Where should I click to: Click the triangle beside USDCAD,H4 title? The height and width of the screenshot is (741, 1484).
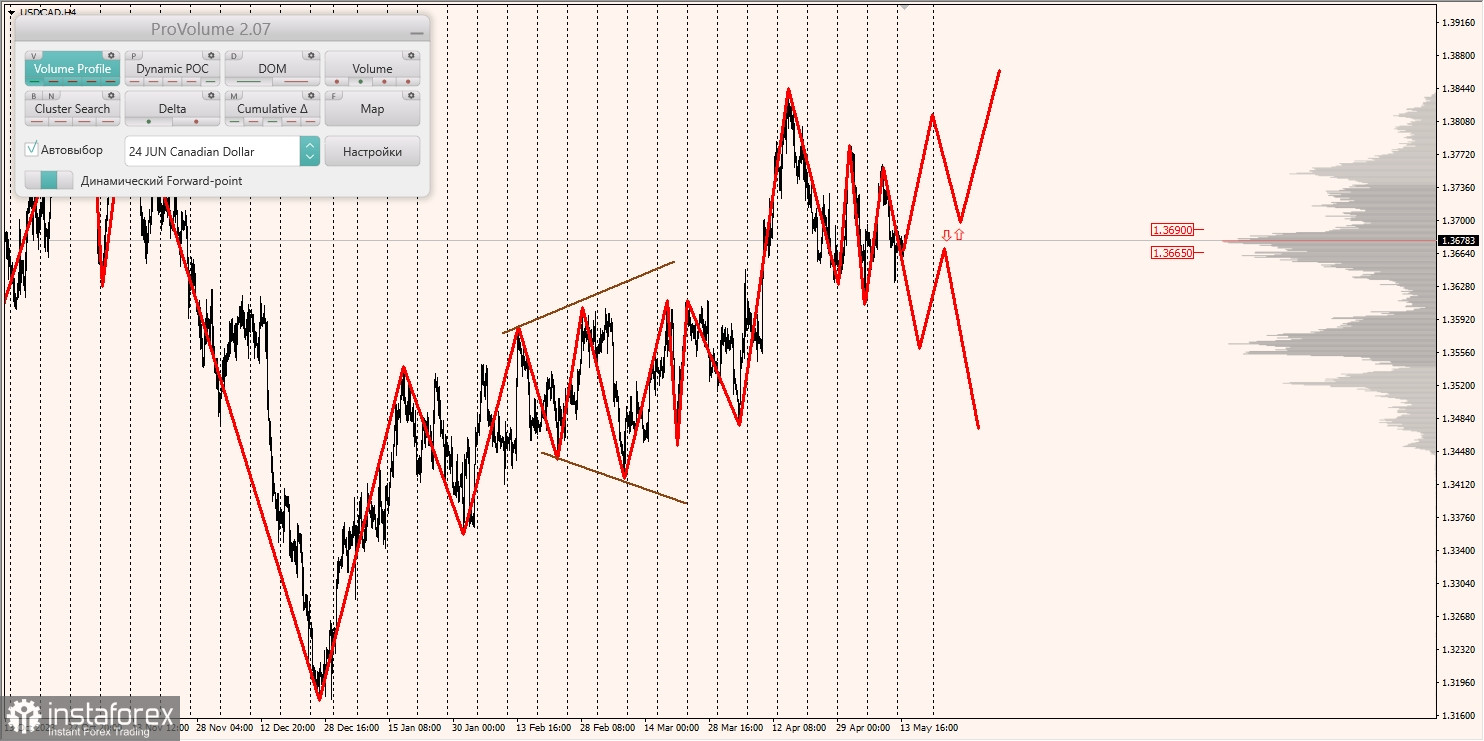pyautogui.click(x=11, y=12)
